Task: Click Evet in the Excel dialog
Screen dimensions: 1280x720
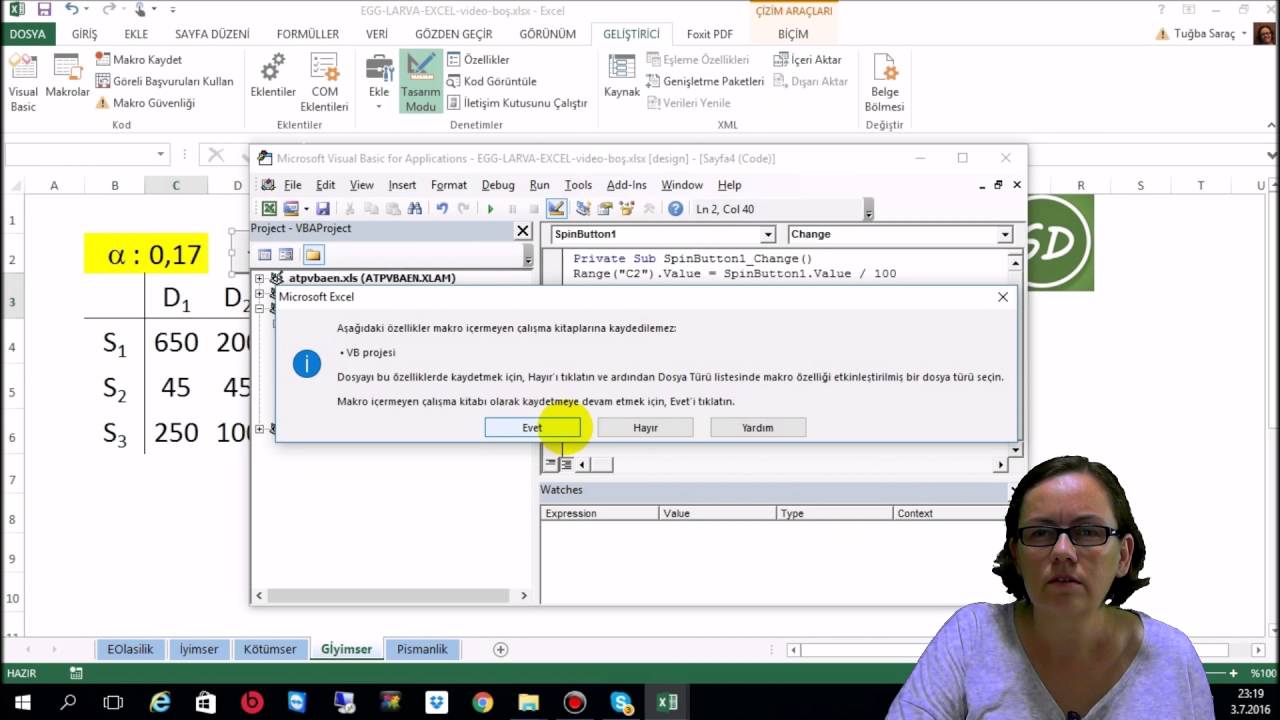Action: [x=532, y=427]
